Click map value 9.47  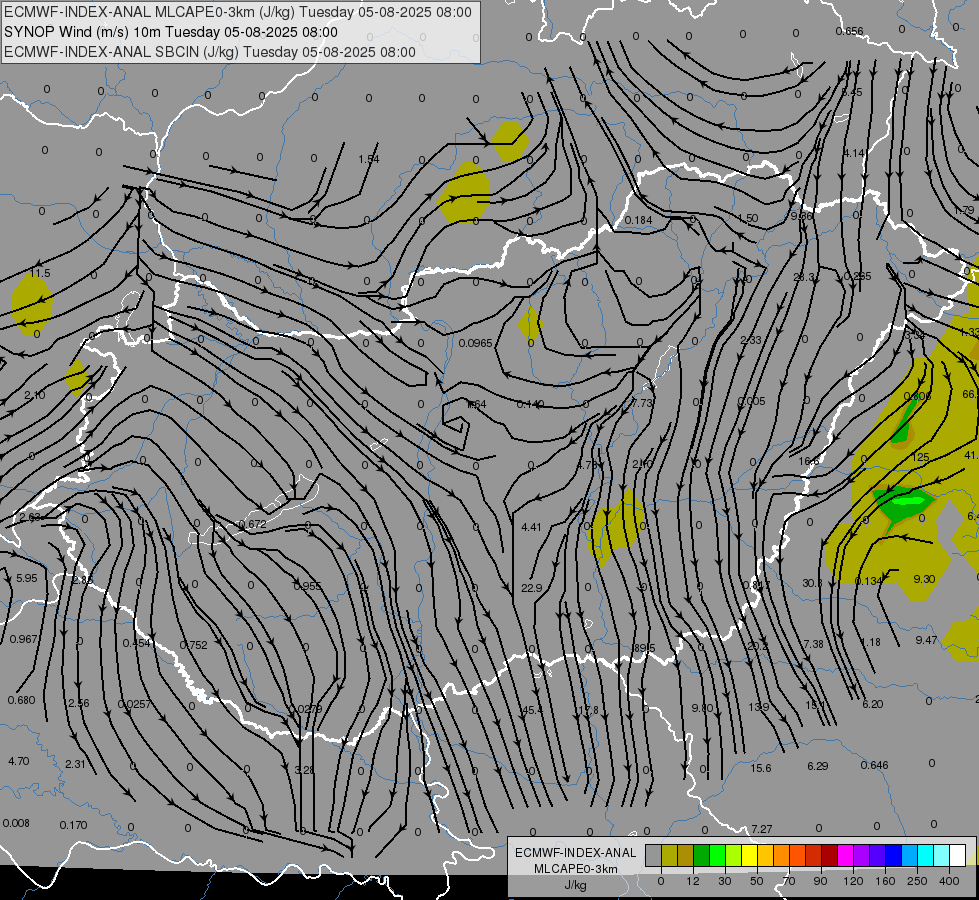(927, 640)
